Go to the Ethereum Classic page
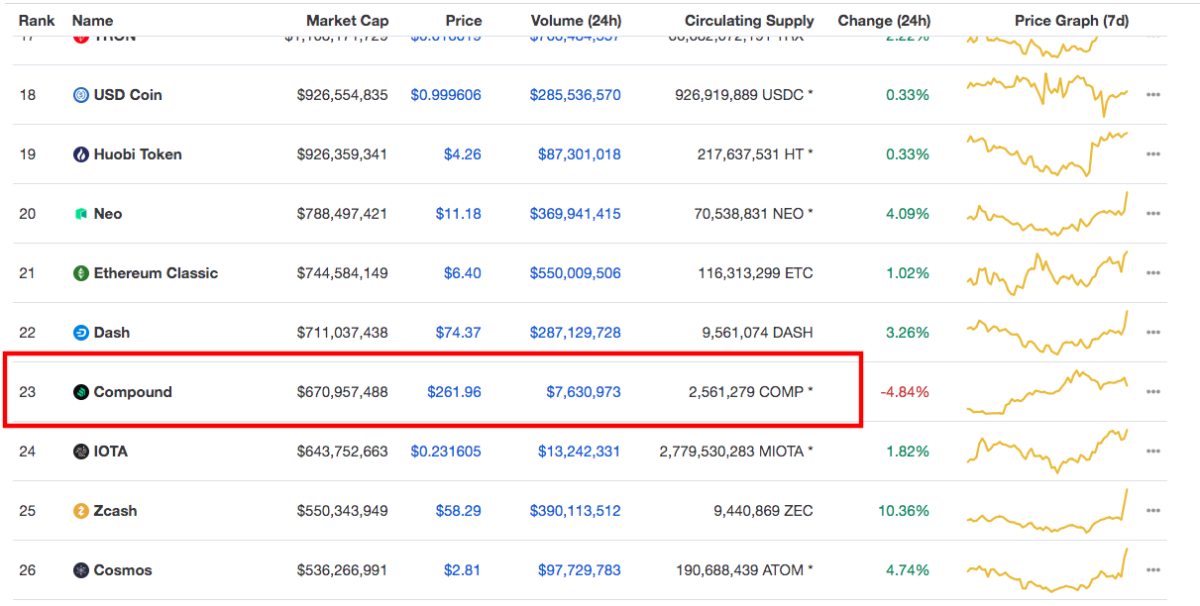1200x606 pixels. [x=156, y=273]
